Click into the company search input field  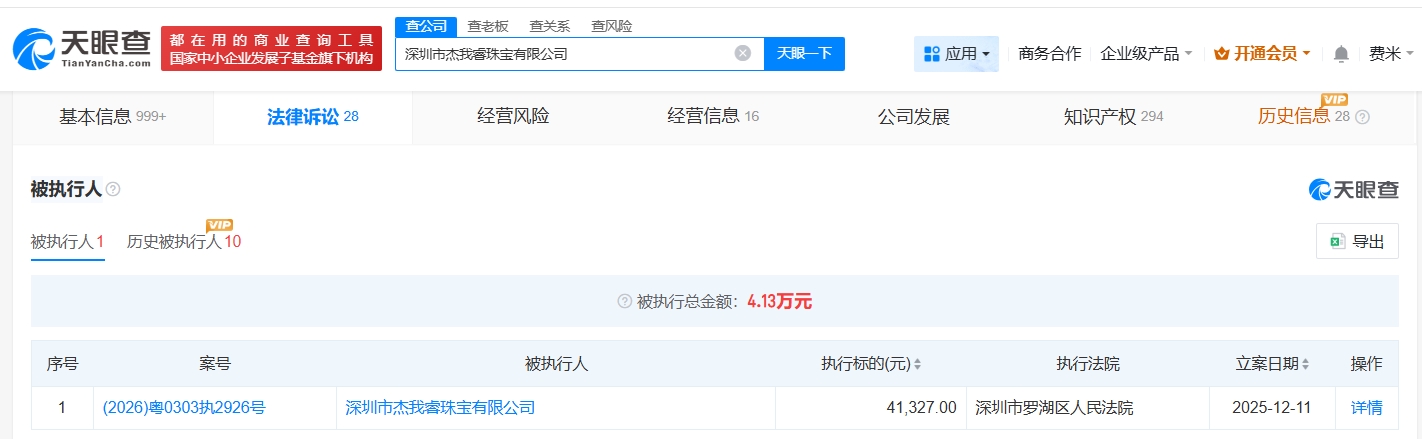tap(565, 54)
